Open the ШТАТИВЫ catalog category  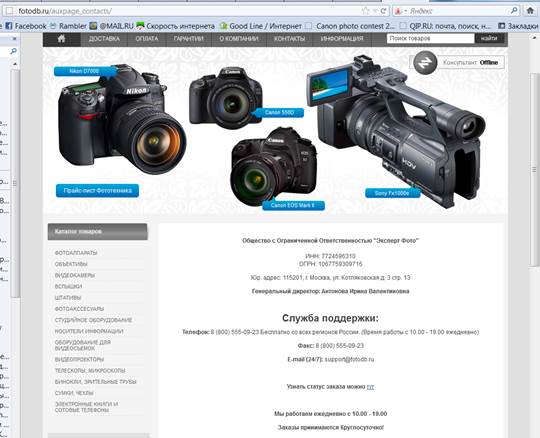coord(68,298)
